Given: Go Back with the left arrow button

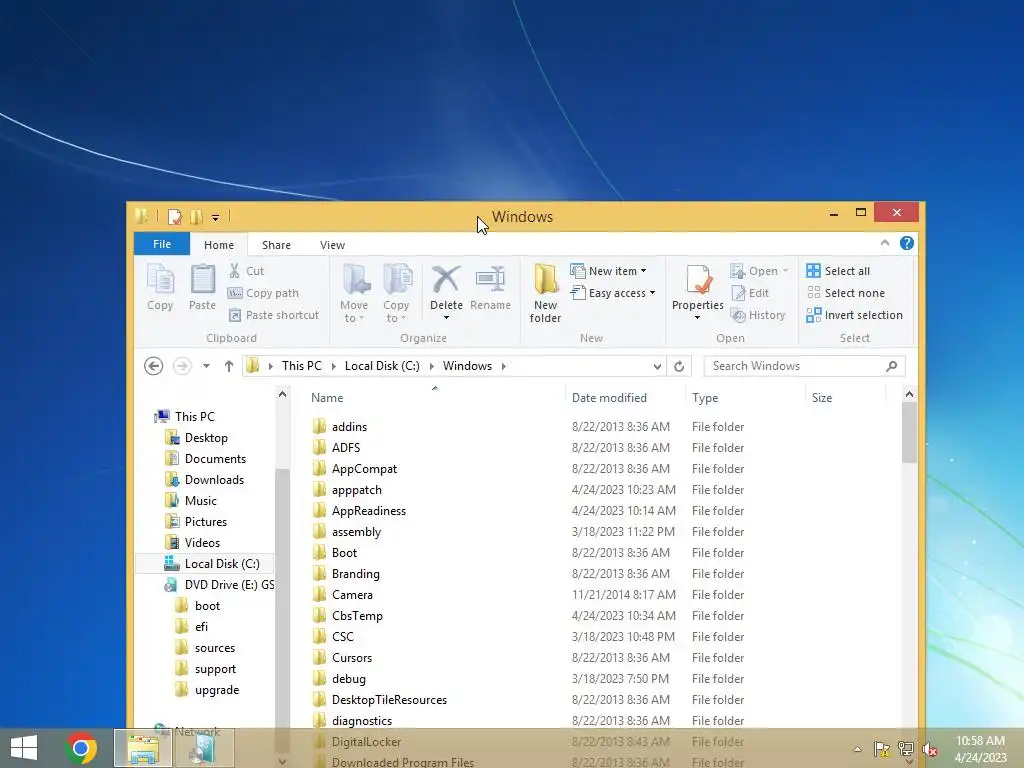Looking at the screenshot, I should pos(153,366).
